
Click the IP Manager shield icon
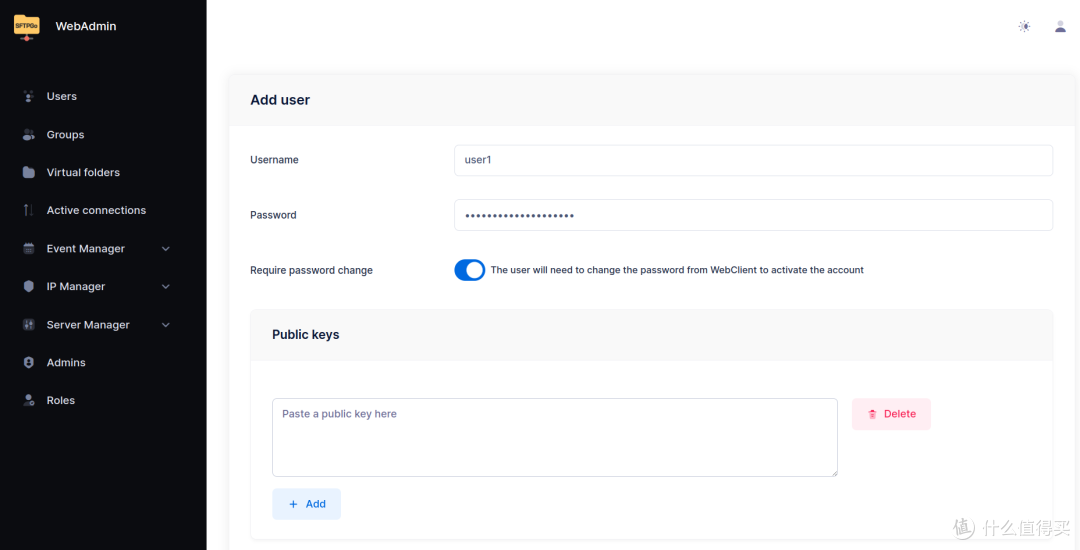pyautogui.click(x=28, y=286)
